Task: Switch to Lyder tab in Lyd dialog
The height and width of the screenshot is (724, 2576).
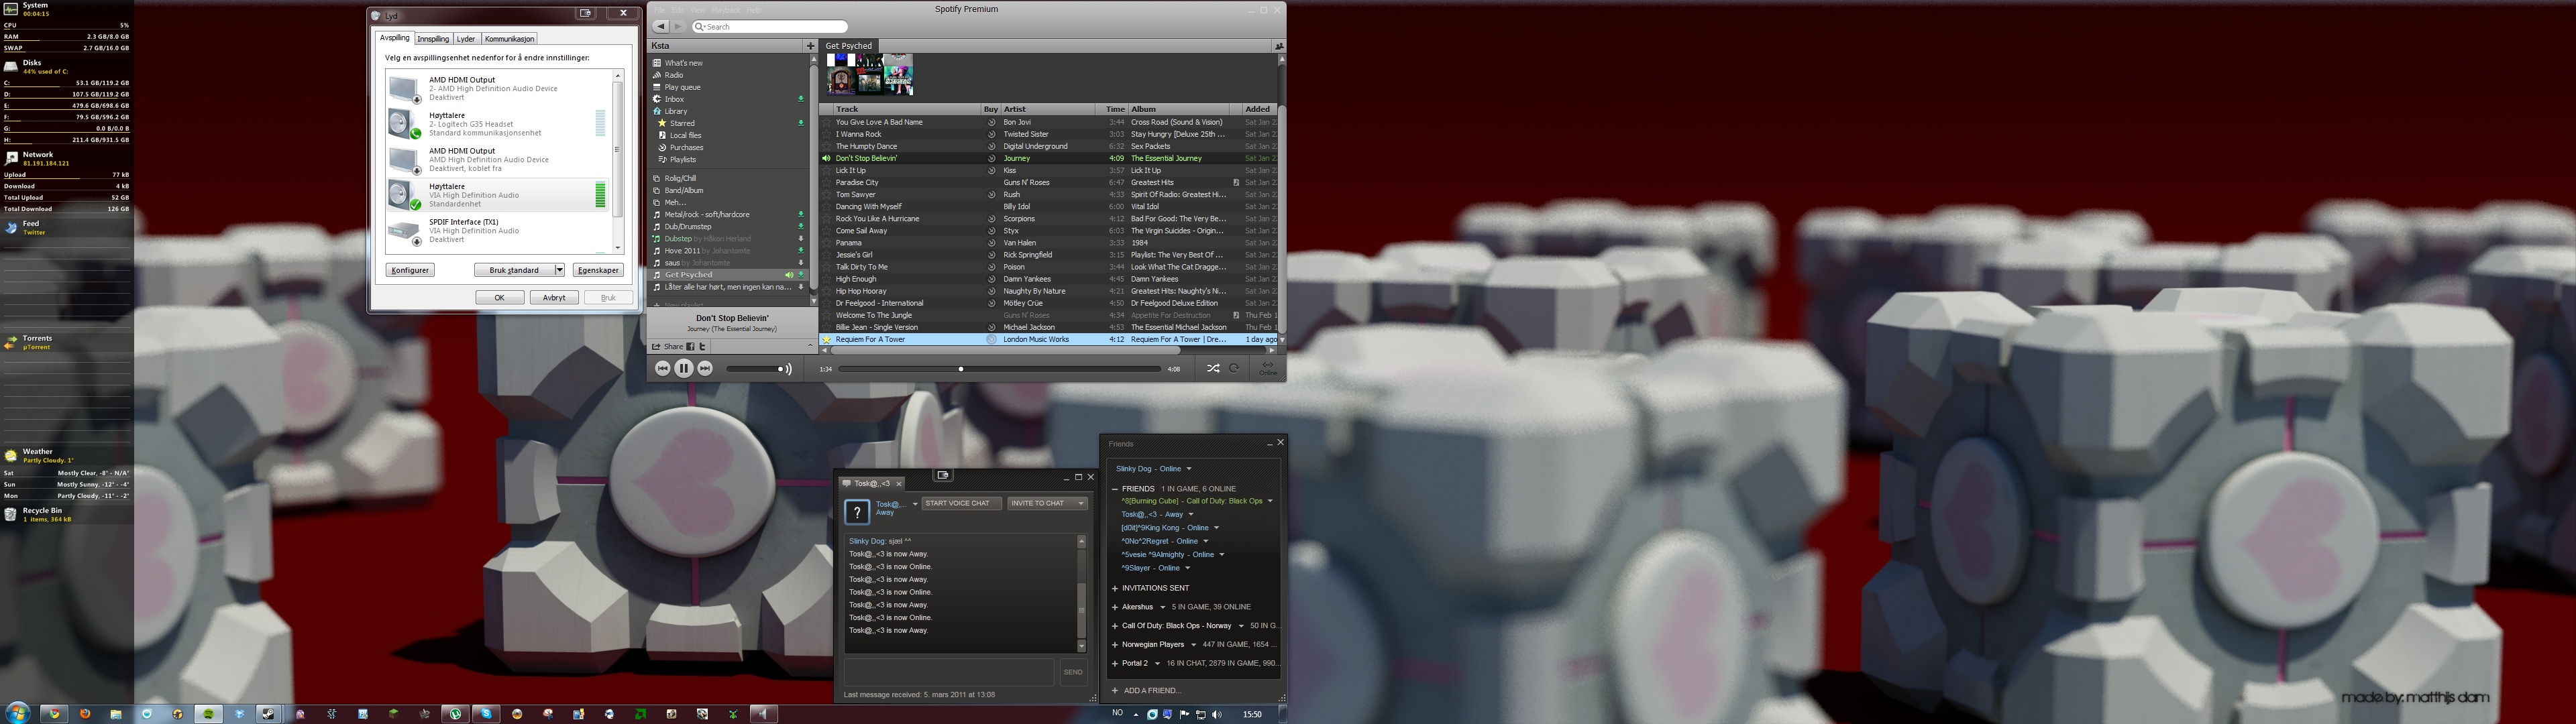Action: [466, 39]
